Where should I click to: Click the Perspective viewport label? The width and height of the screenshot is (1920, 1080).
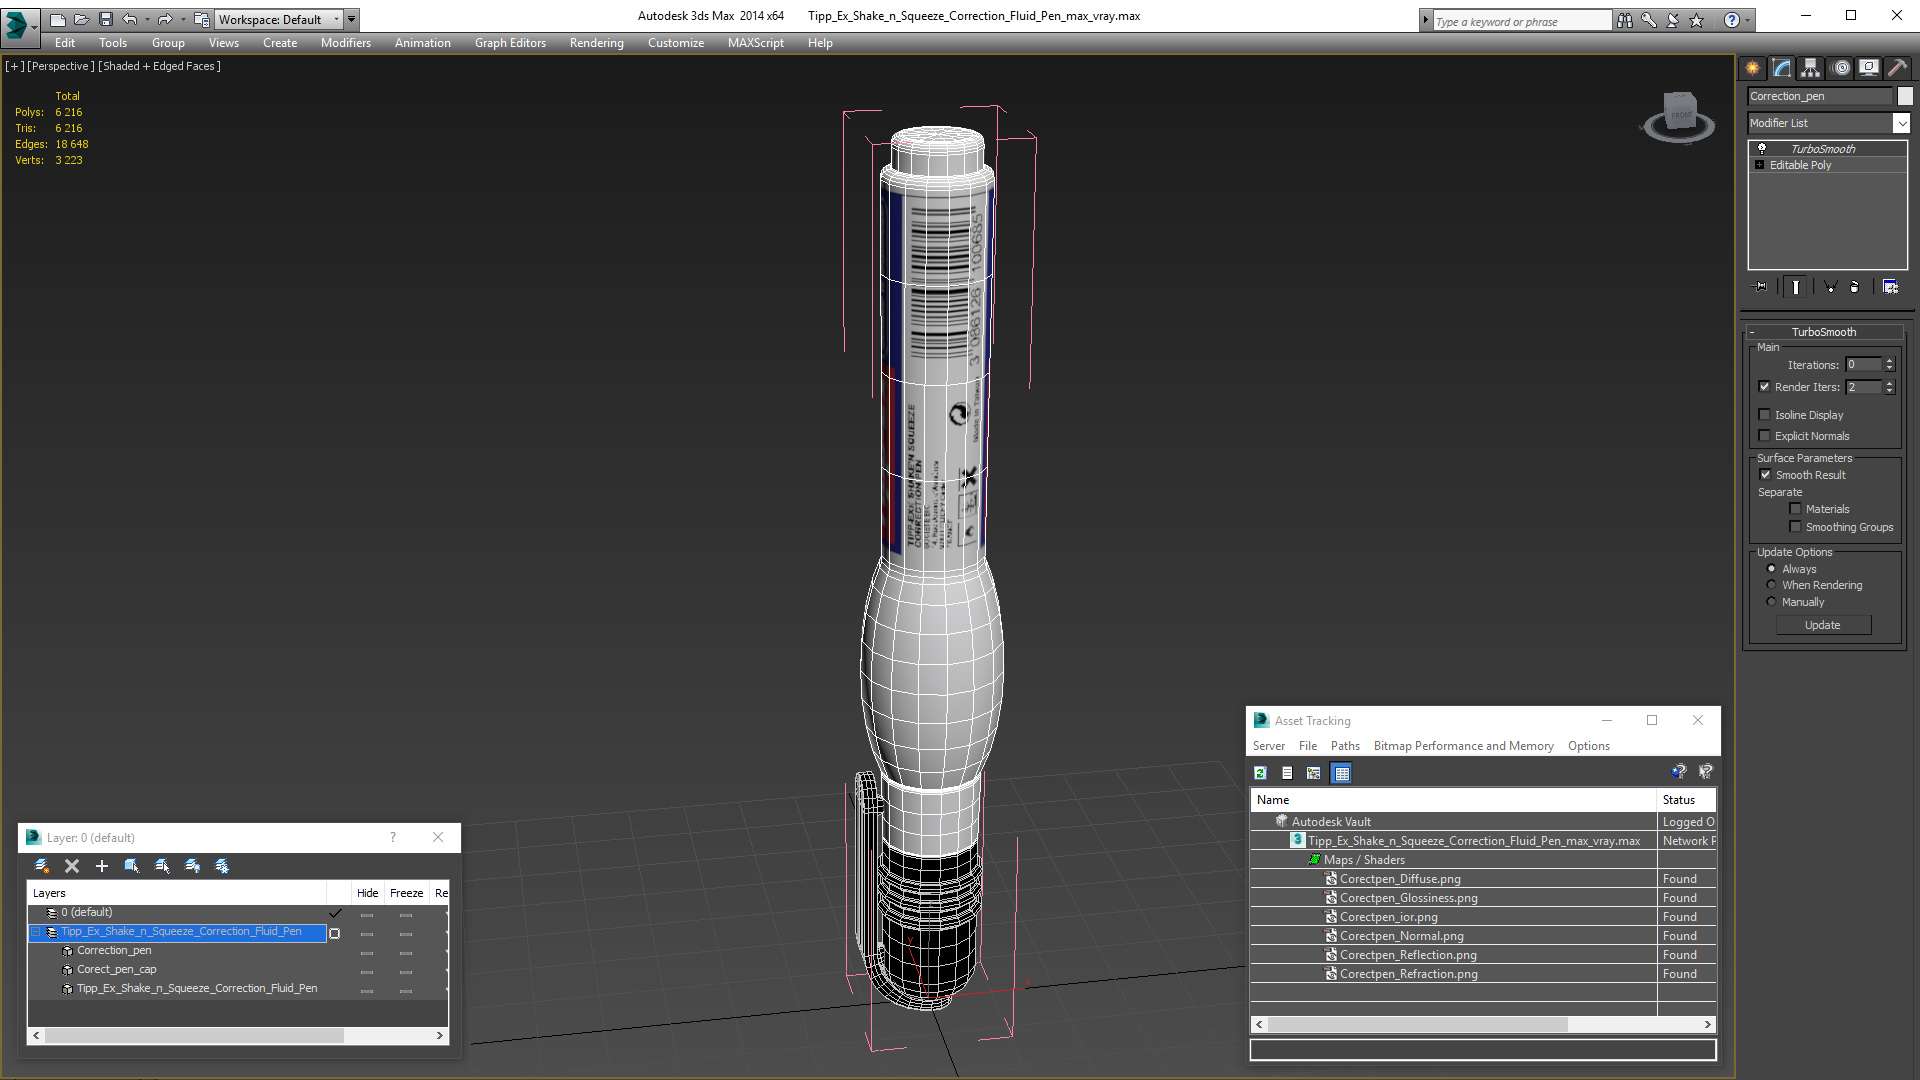[61, 66]
